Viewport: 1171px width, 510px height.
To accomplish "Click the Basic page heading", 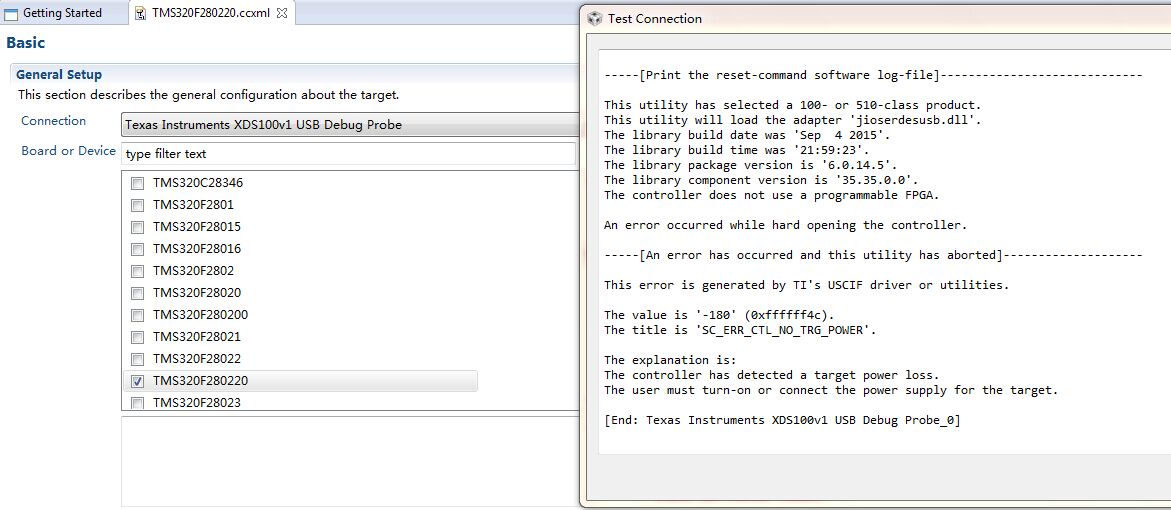I will click(x=25, y=43).
